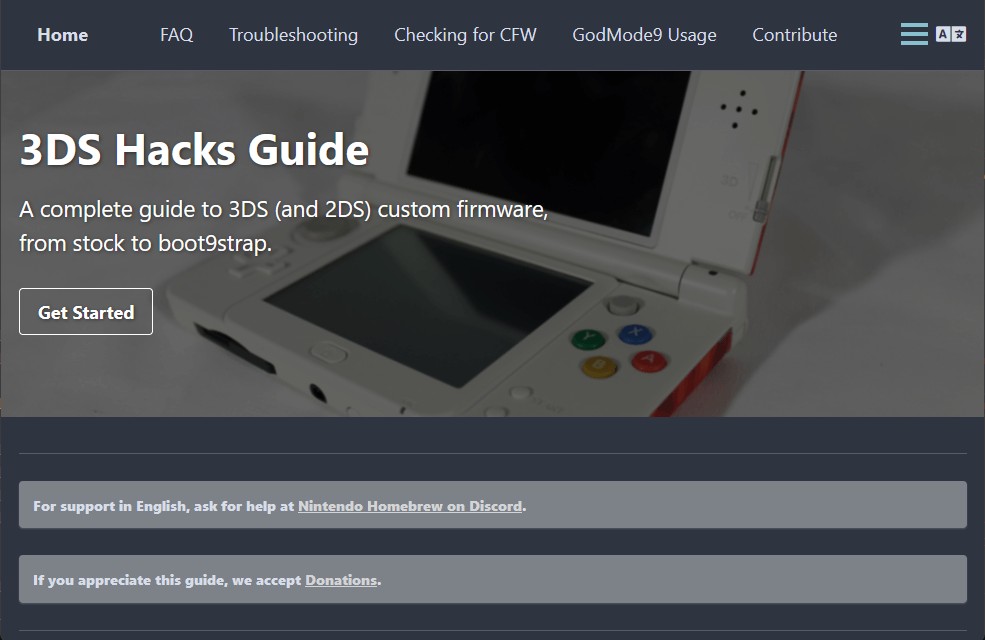The image size is (985, 640).
Task: Click the blue X button in the 3DS photo
Action: pos(634,334)
